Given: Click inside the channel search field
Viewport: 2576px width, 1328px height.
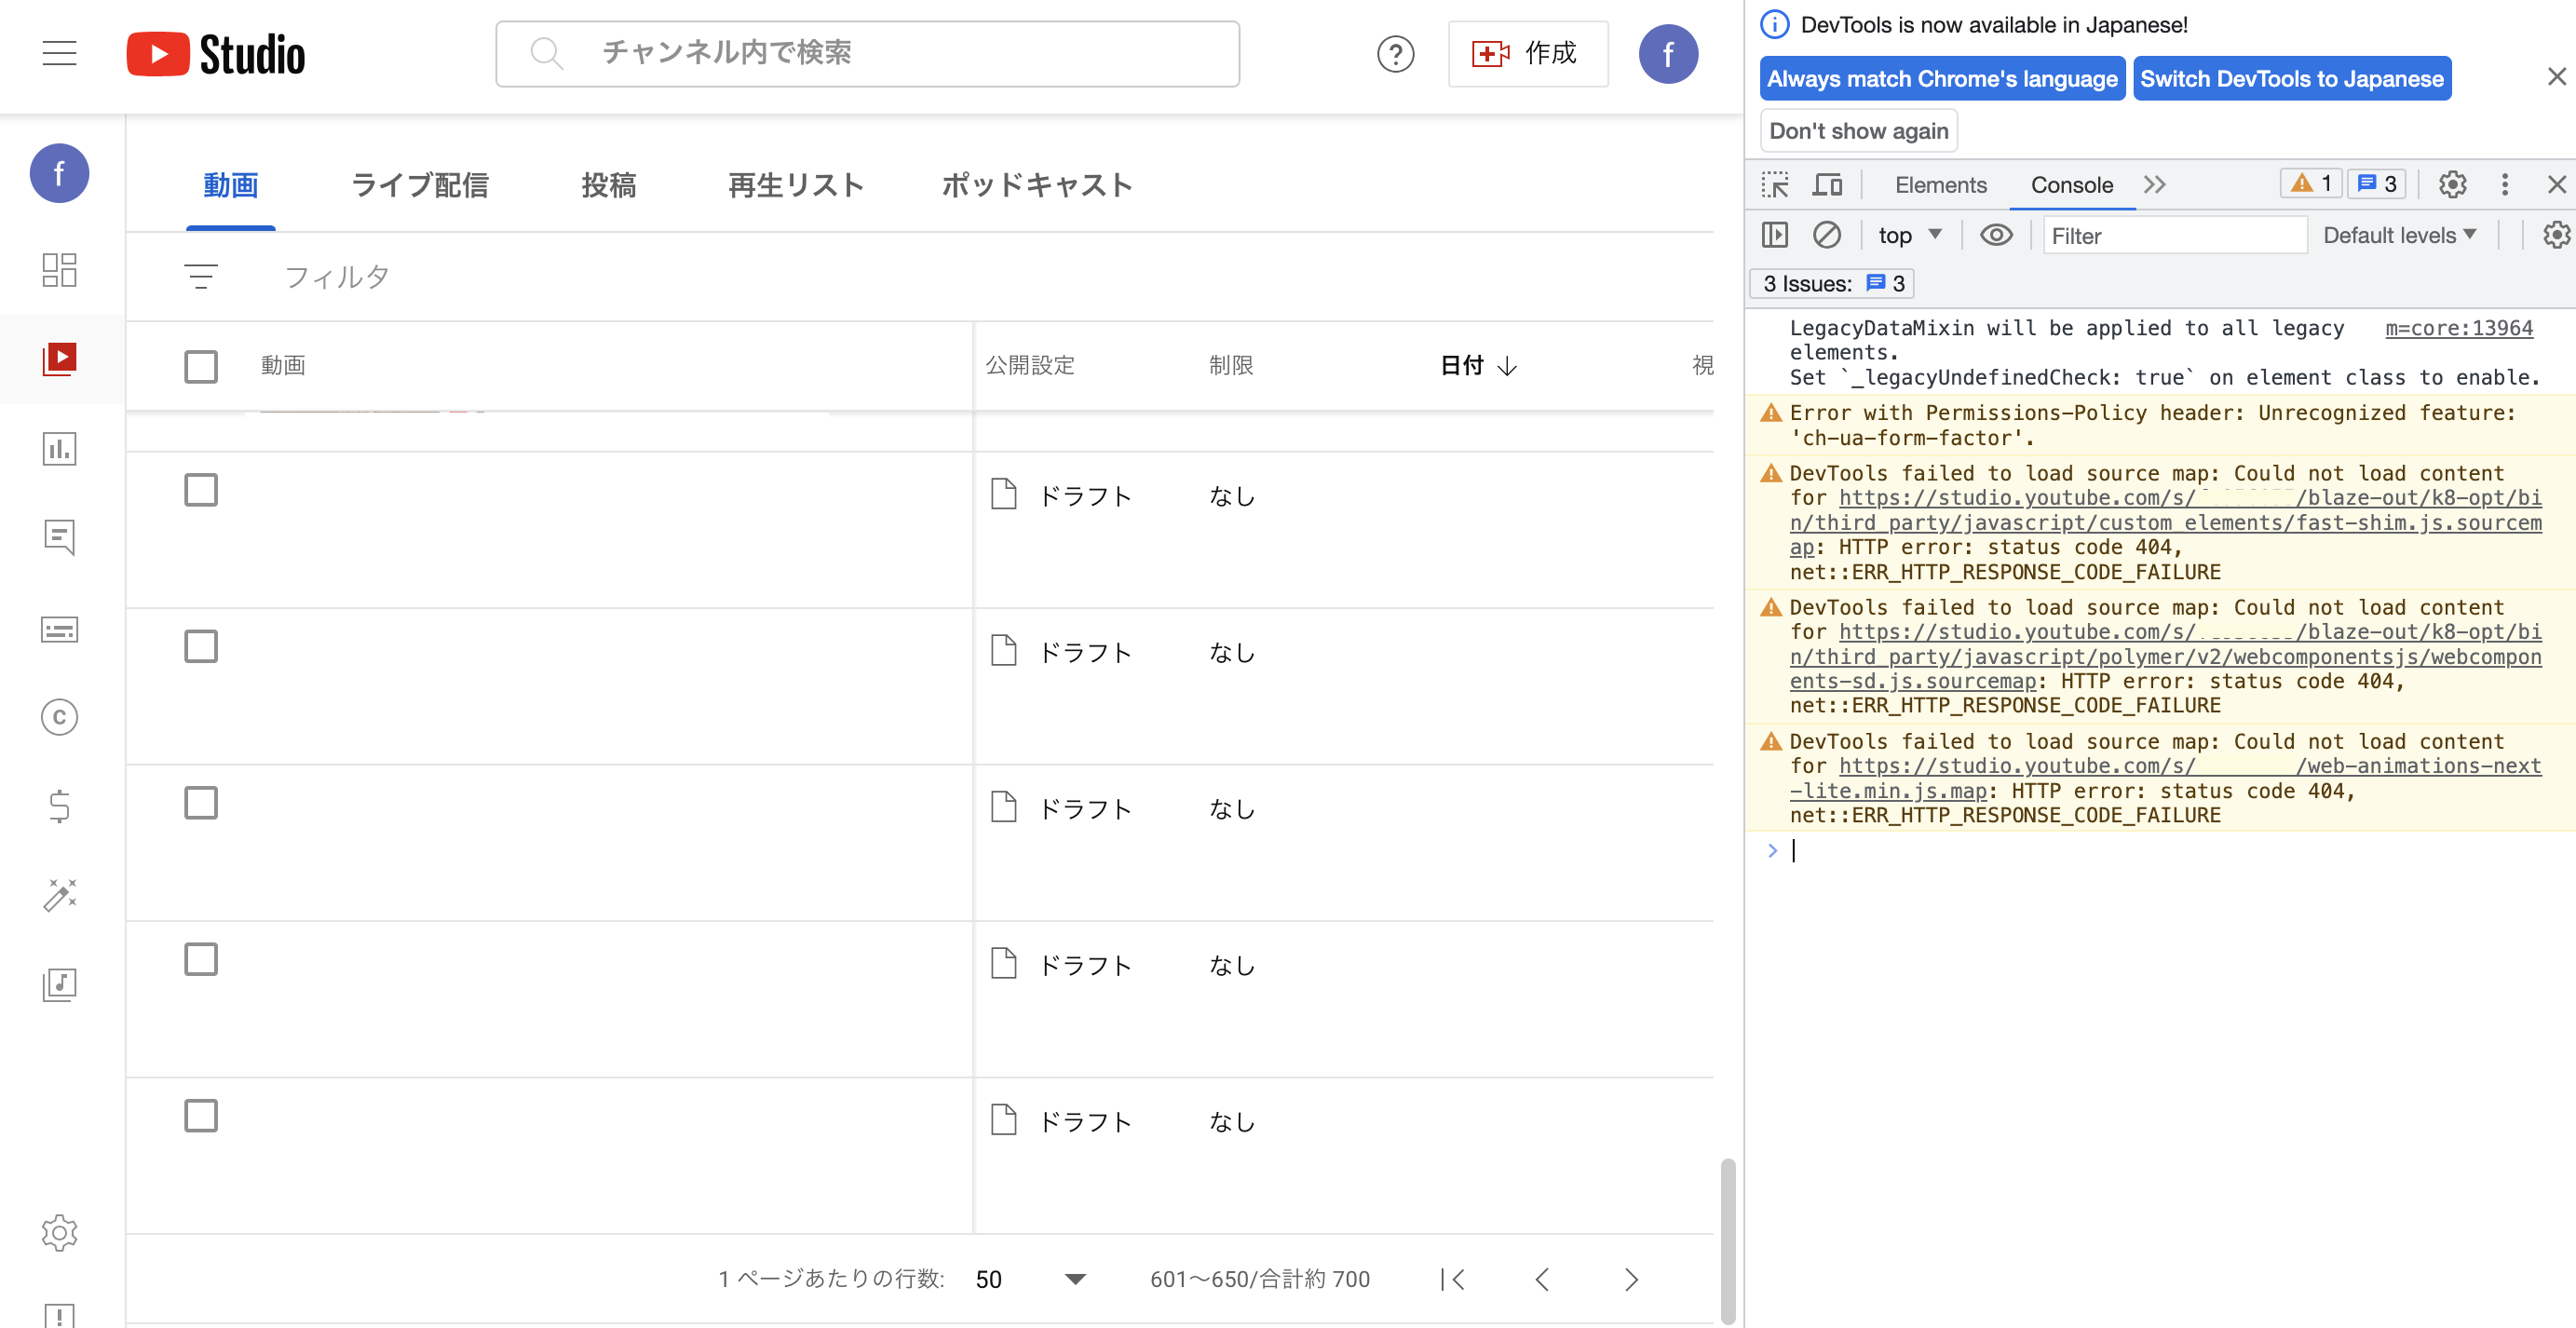Looking at the screenshot, I should coord(868,54).
